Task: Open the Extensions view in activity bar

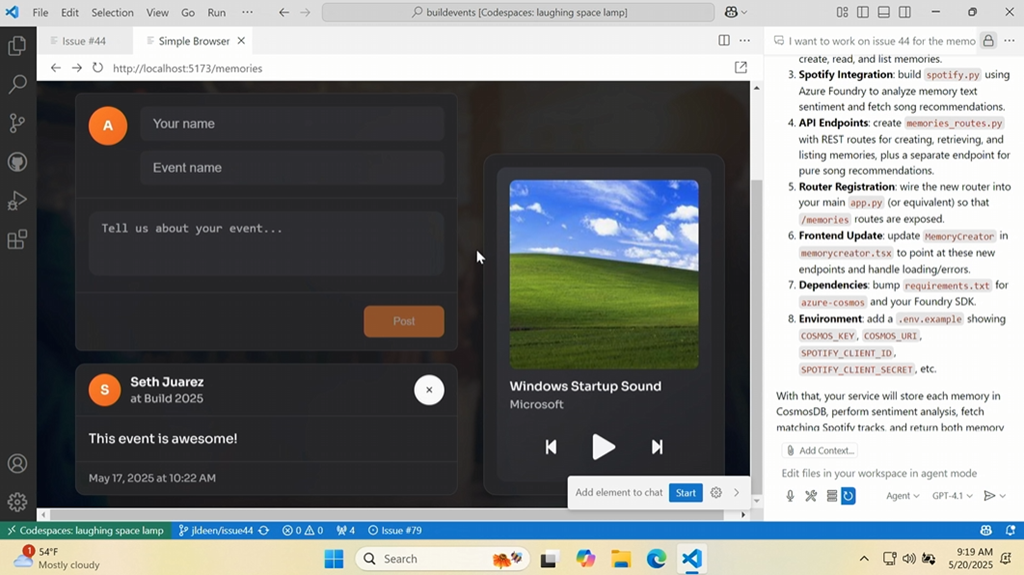Action: click(x=17, y=240)
